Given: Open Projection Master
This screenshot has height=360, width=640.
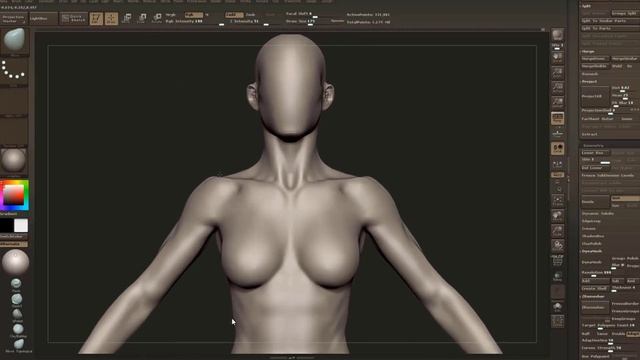Looking at the screenshot, I should tap(13, 18).
